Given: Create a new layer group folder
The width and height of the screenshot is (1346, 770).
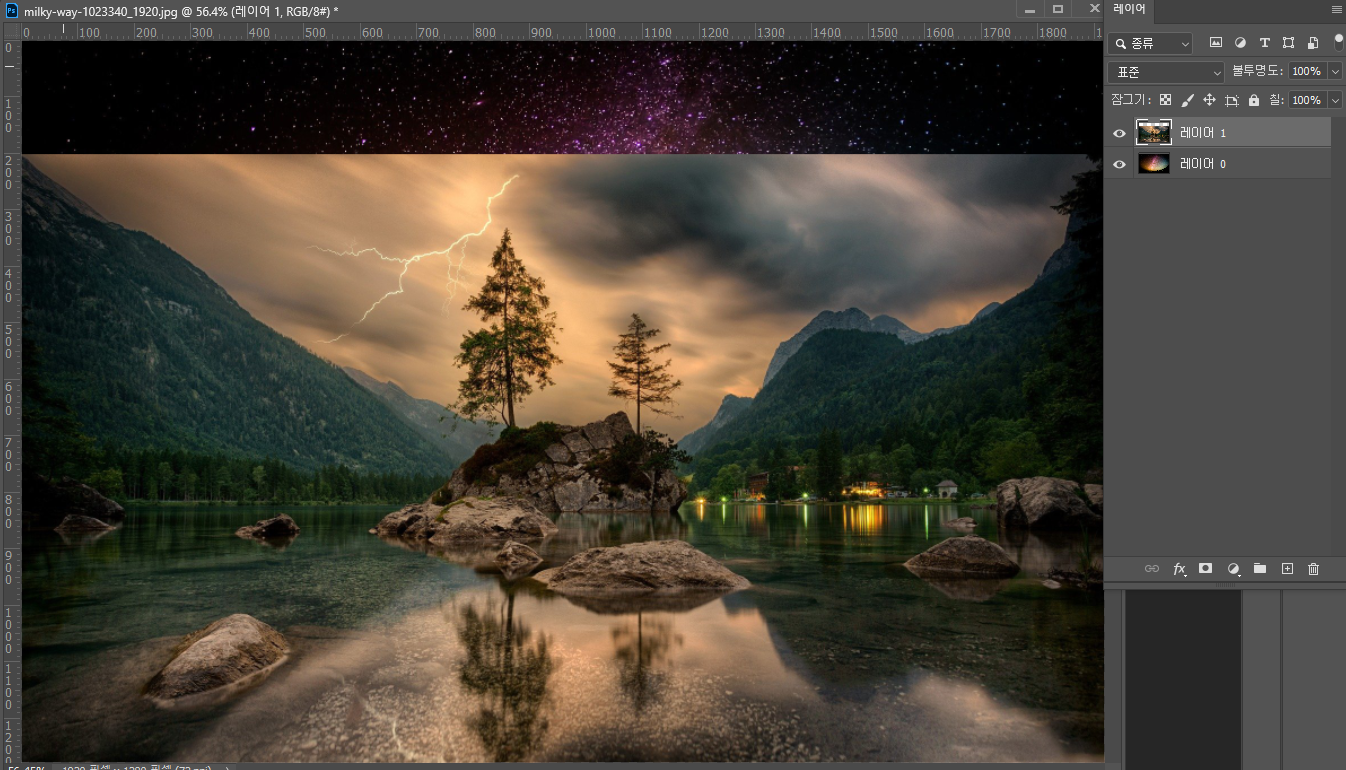Looking at the screenshot, I should click(x=1260, y=568).
